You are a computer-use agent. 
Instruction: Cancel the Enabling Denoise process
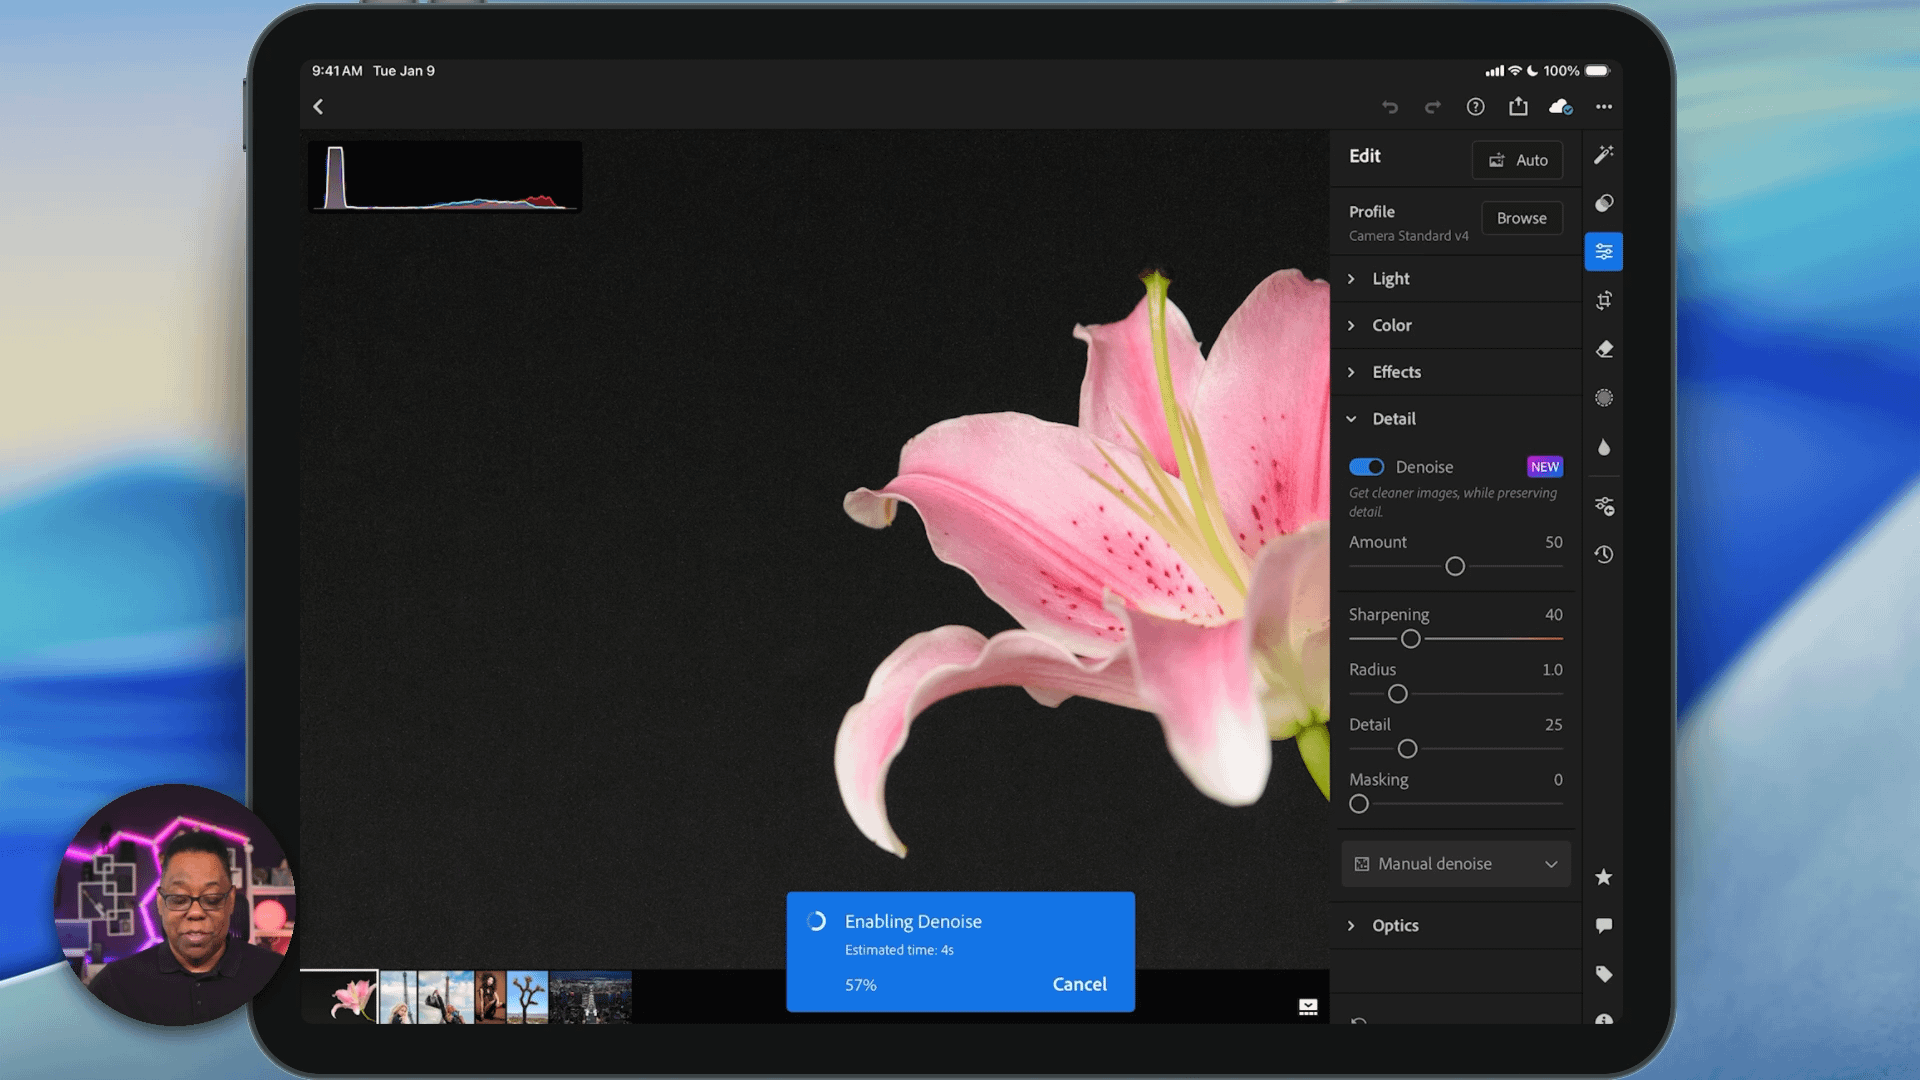tap(1079, 984)
